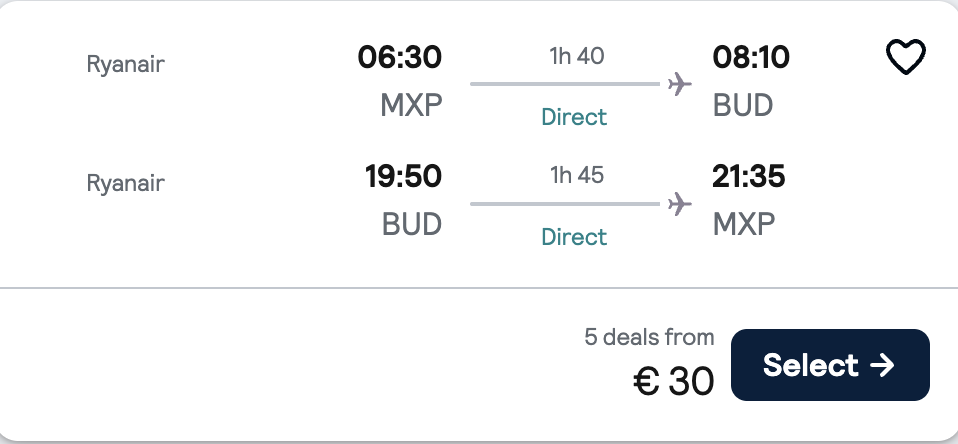Click the return Direct label
Image resolution: width=958 pixels, height=444 pixels.
[x=574, y=237]
